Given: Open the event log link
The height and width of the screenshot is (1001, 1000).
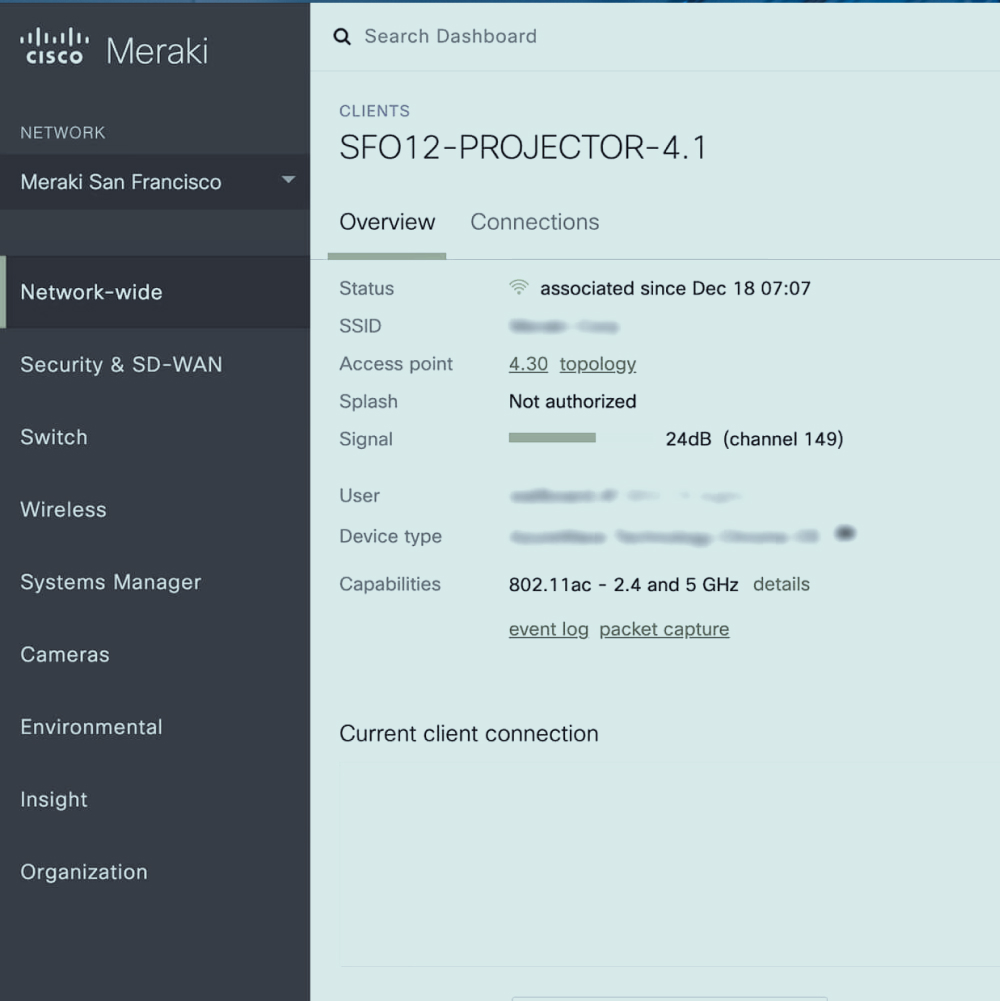Looking at the screenshot, I should pyautogui.click(x=549, y=629).
